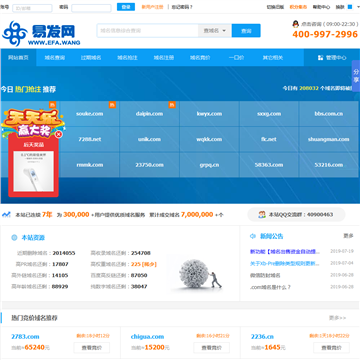Click the 2014055 deleted domains count
This screenshot has width=360, height=360.
click(x=64, y=253)
